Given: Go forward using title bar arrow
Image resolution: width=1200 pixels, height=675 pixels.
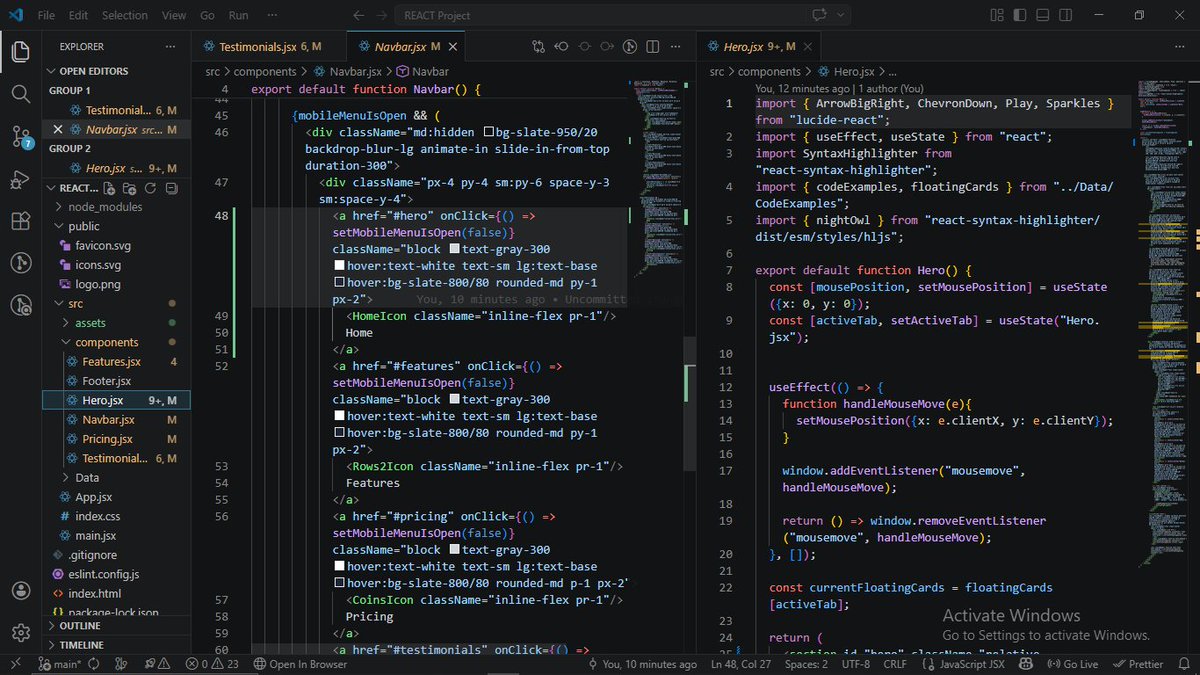Looking at the screenshot, I should (x=384, y=15).
